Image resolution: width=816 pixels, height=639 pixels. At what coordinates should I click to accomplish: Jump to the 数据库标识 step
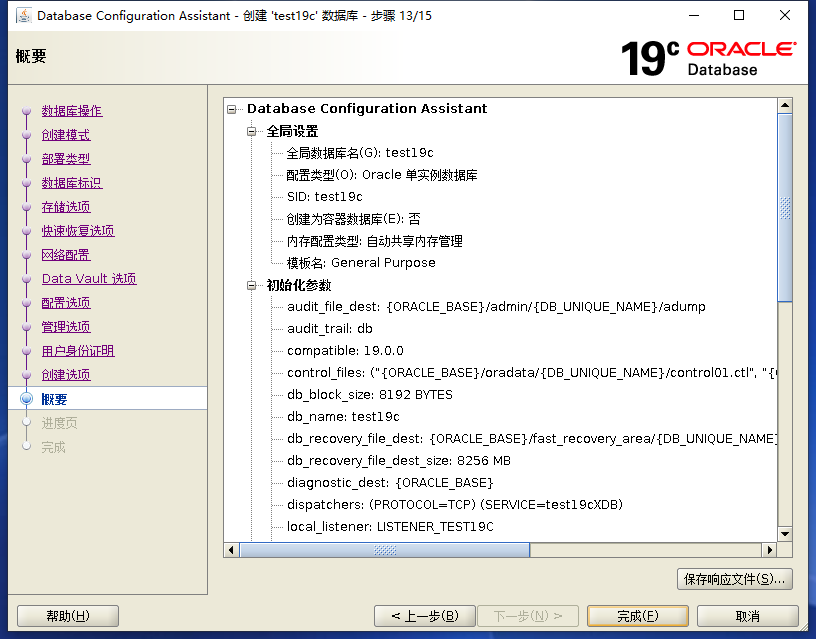(72, 183)
